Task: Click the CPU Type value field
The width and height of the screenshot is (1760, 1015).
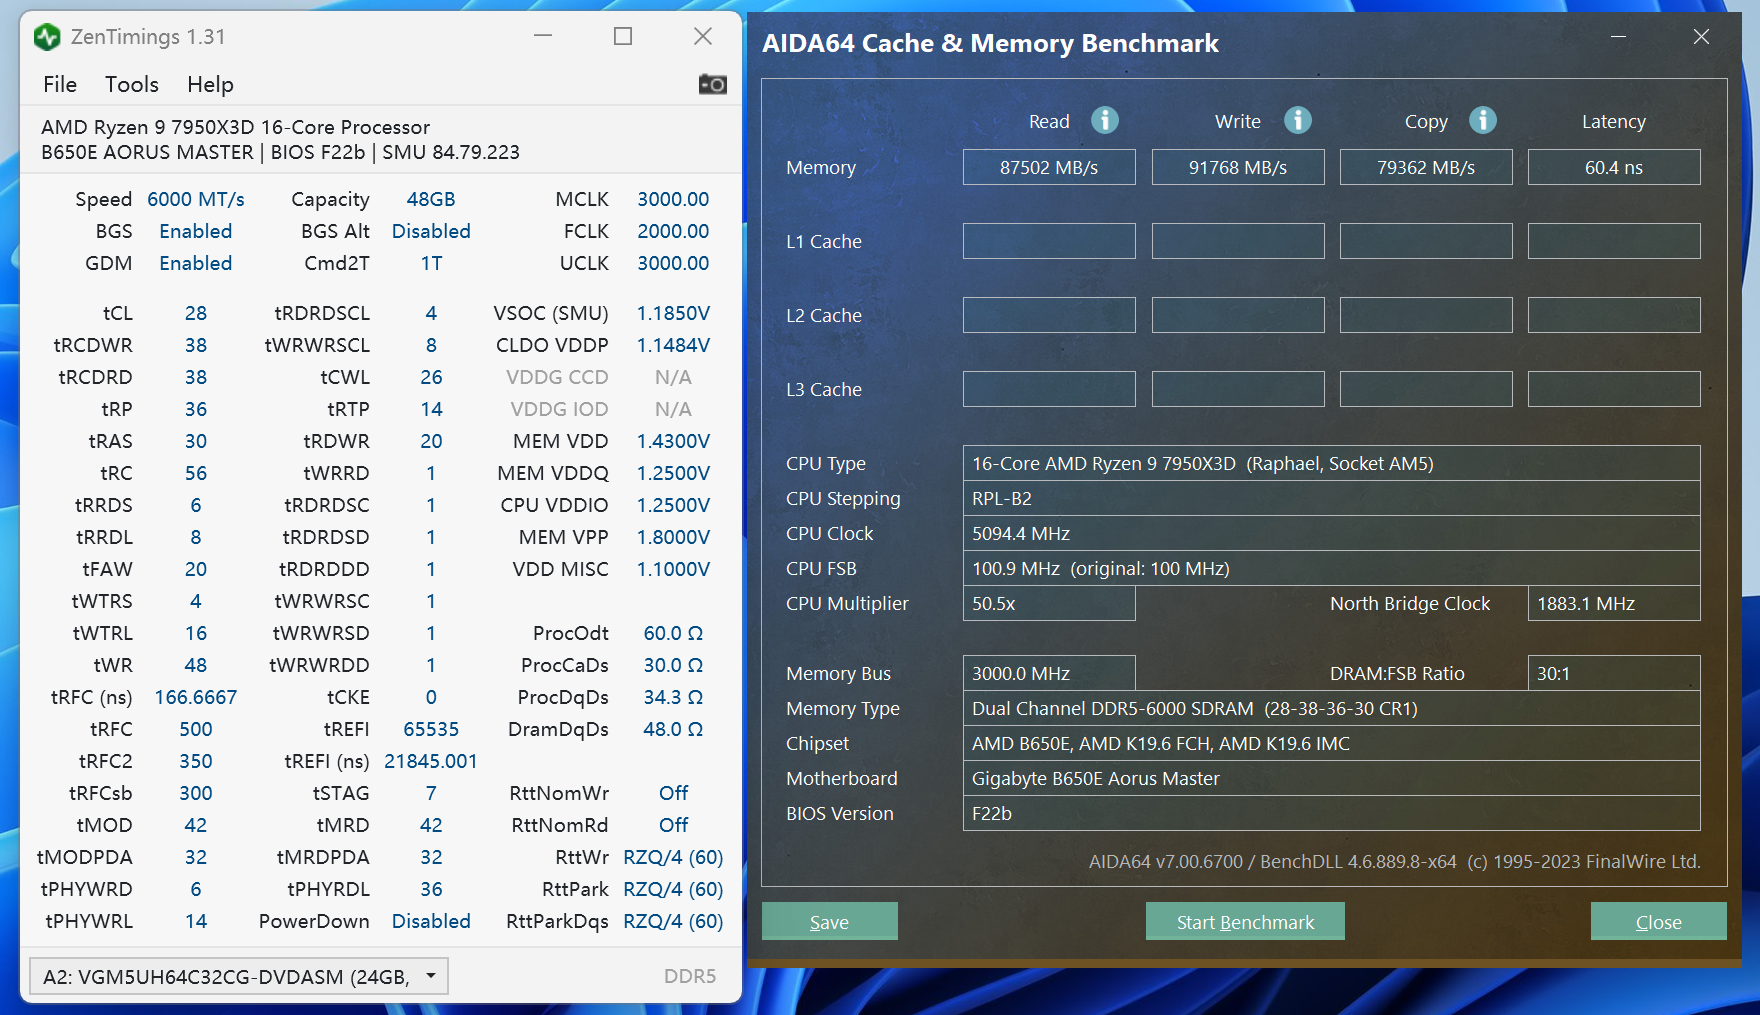Action: [x=1330, y=463]
